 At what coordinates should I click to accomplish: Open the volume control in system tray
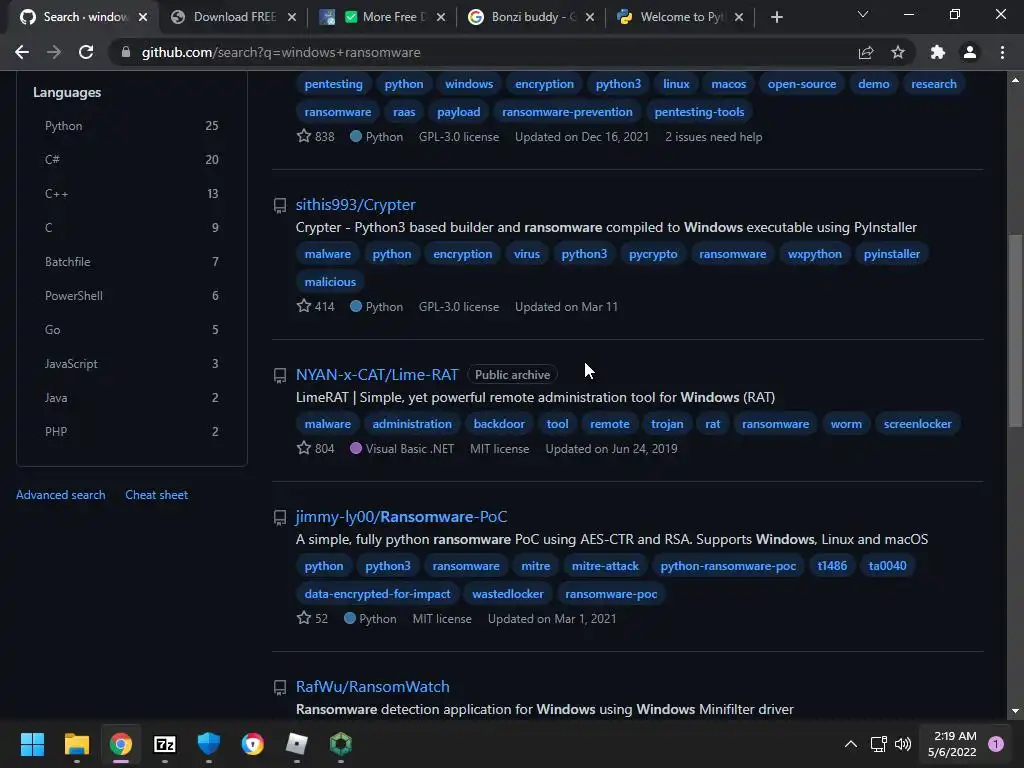tap(903, 744)
